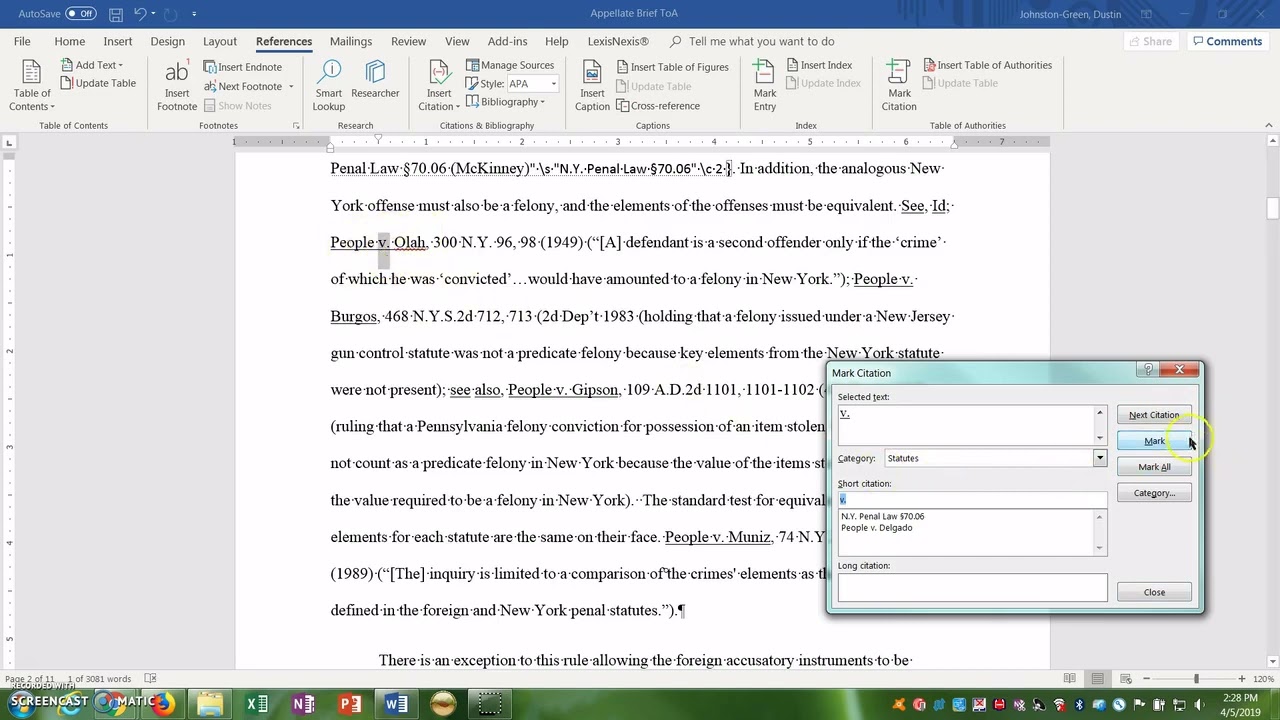Select 'People v. Delgado' in the citation list
The width and height of the screenshot is (1280, 720).
click(x=877, y=528)
